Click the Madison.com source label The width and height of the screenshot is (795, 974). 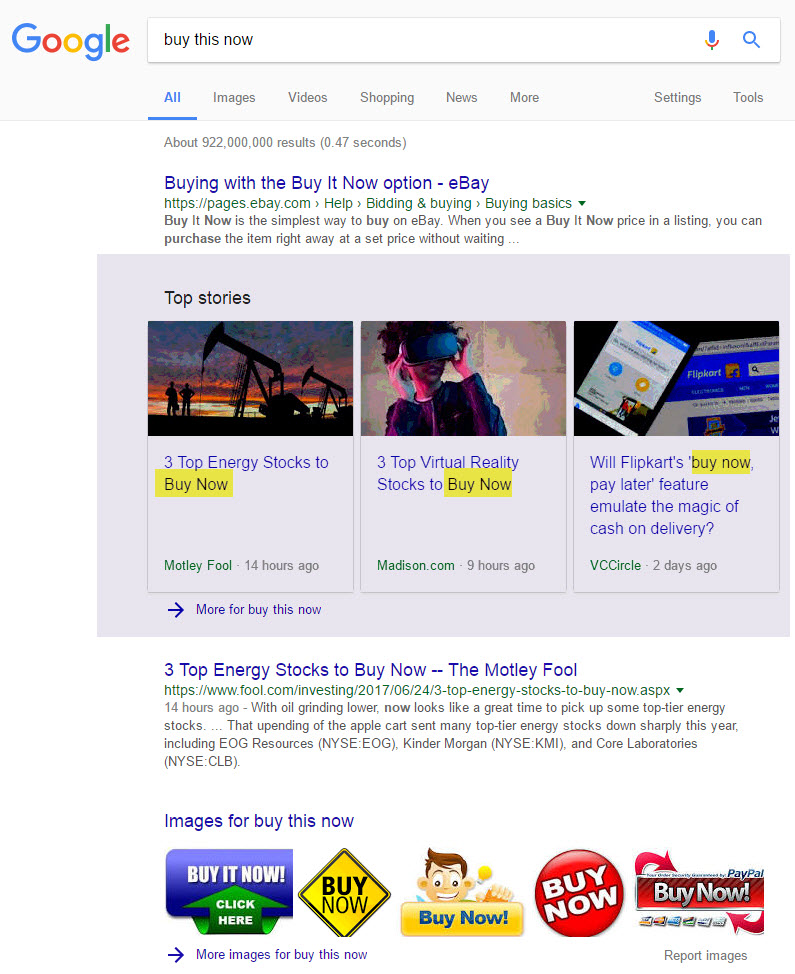[416, 565]
